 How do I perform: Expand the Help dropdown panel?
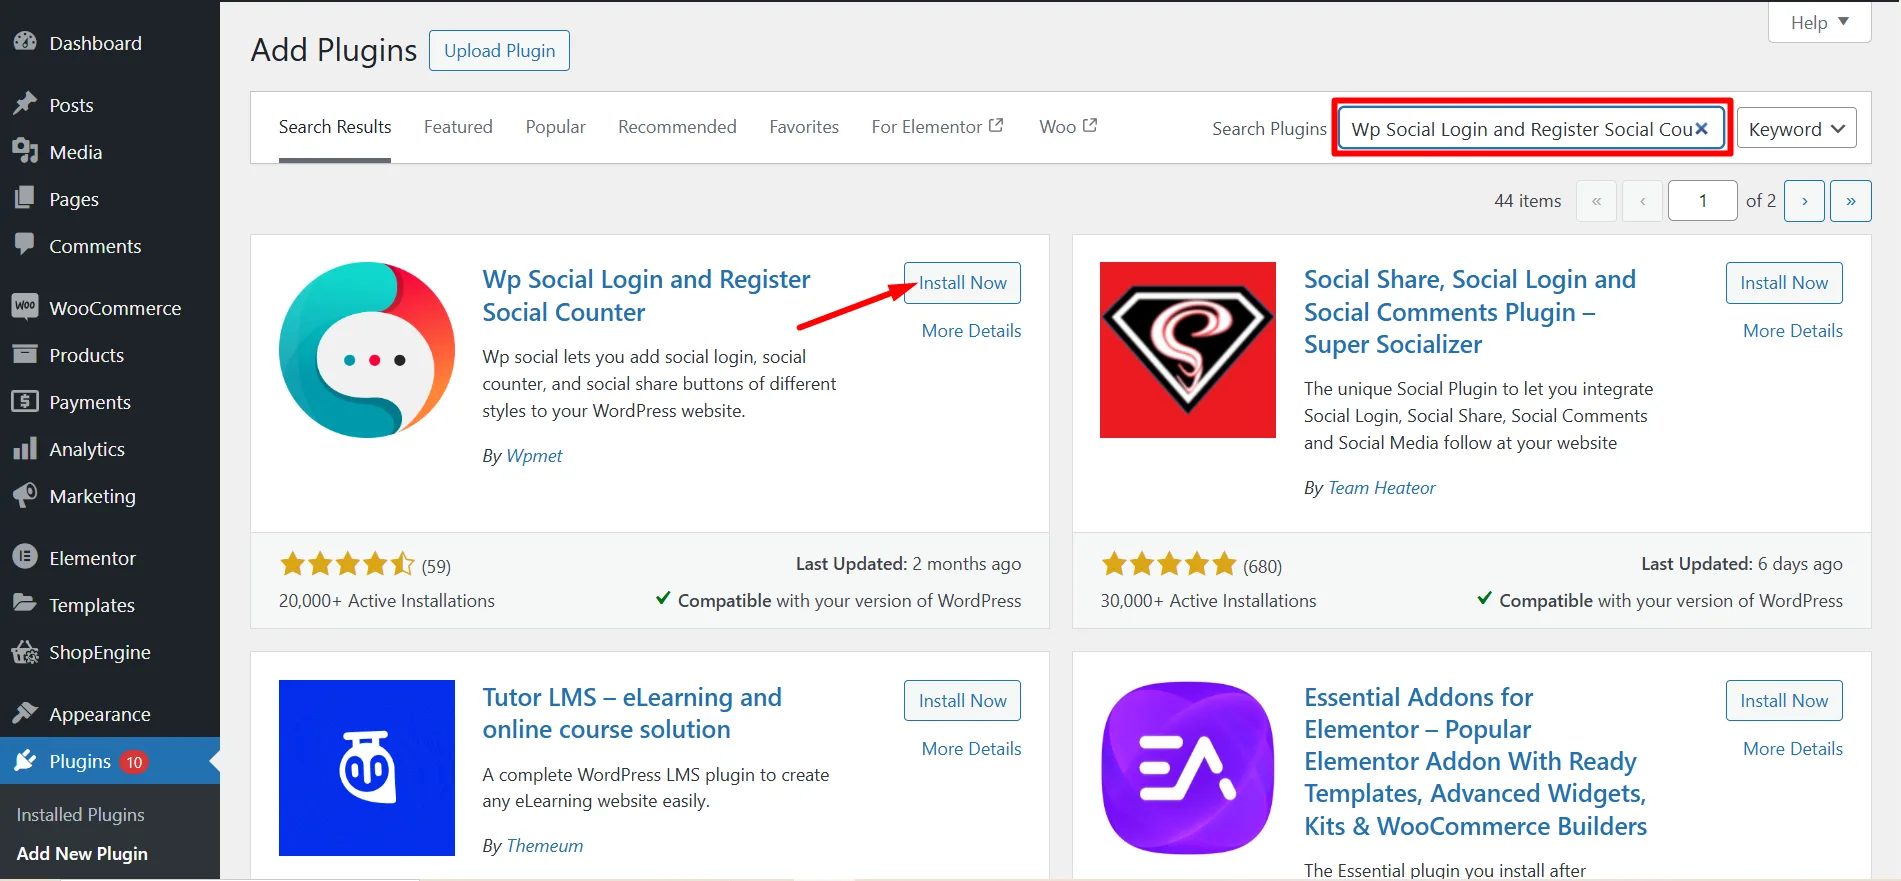coord(1819,22)
